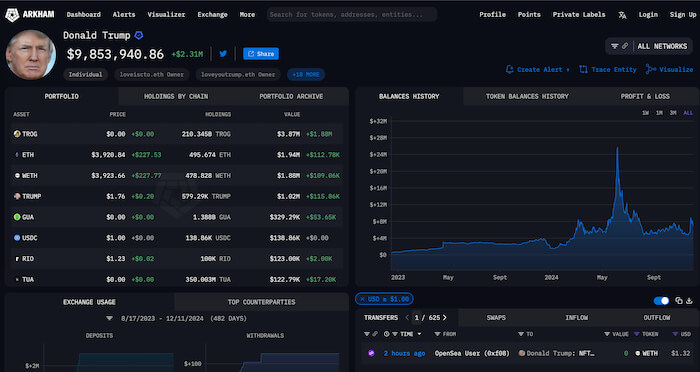700x372 pixels.
Task: Click the USDC token icon
Action: [x=17, y=238]
